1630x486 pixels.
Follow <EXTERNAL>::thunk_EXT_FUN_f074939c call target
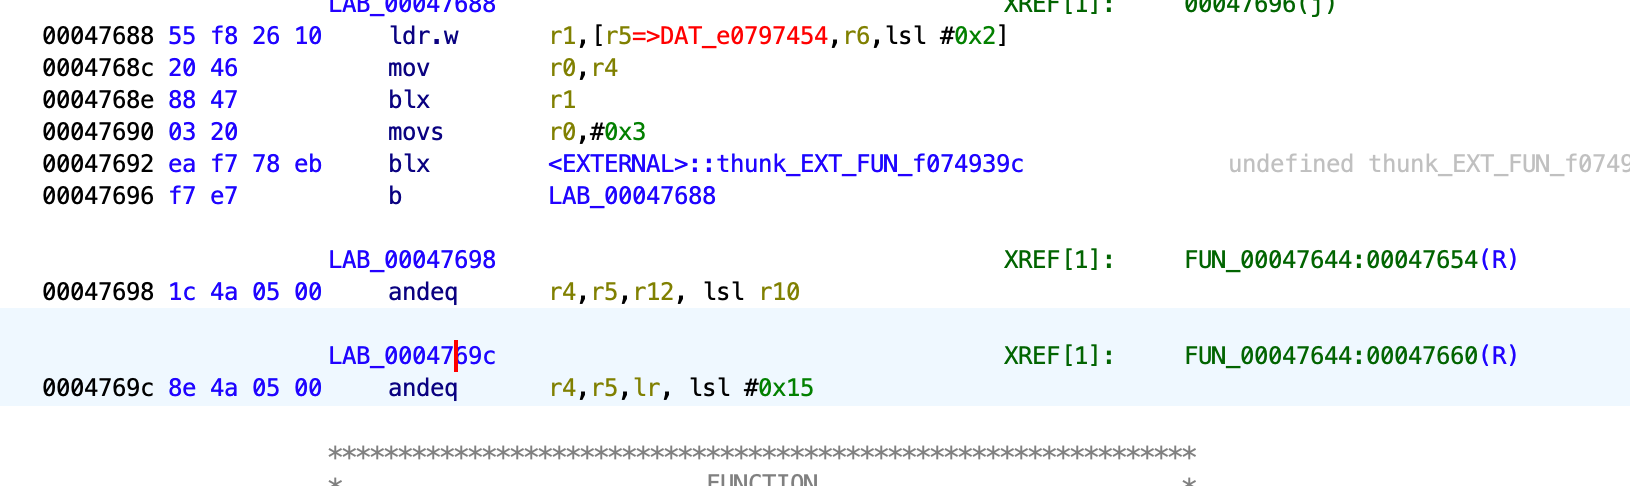tap(786, 164)
